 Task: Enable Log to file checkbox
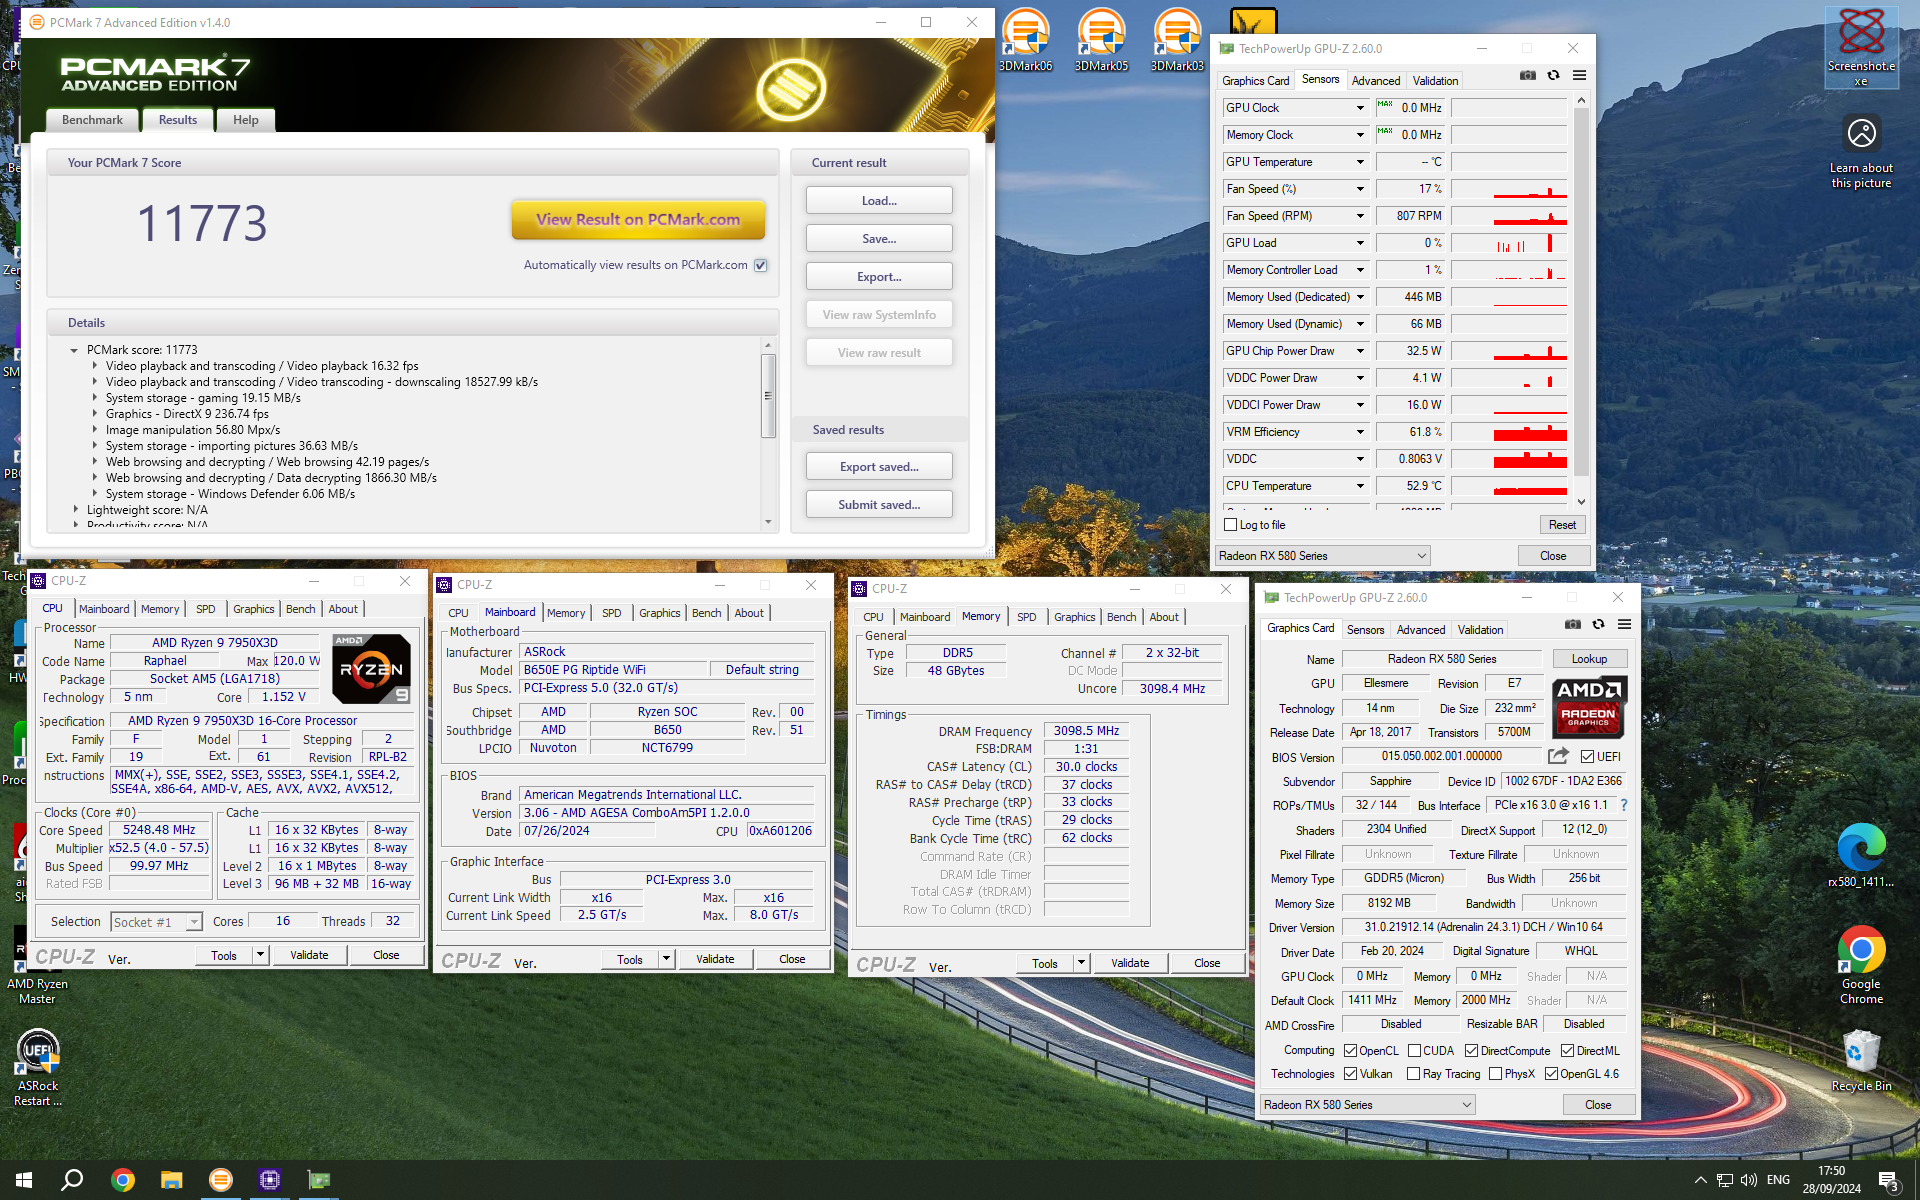[1231, 524]
